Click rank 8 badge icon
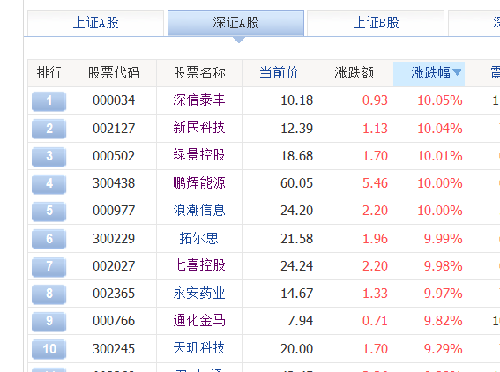The width and height of the screenshot is (500, 372). [49, 294]
